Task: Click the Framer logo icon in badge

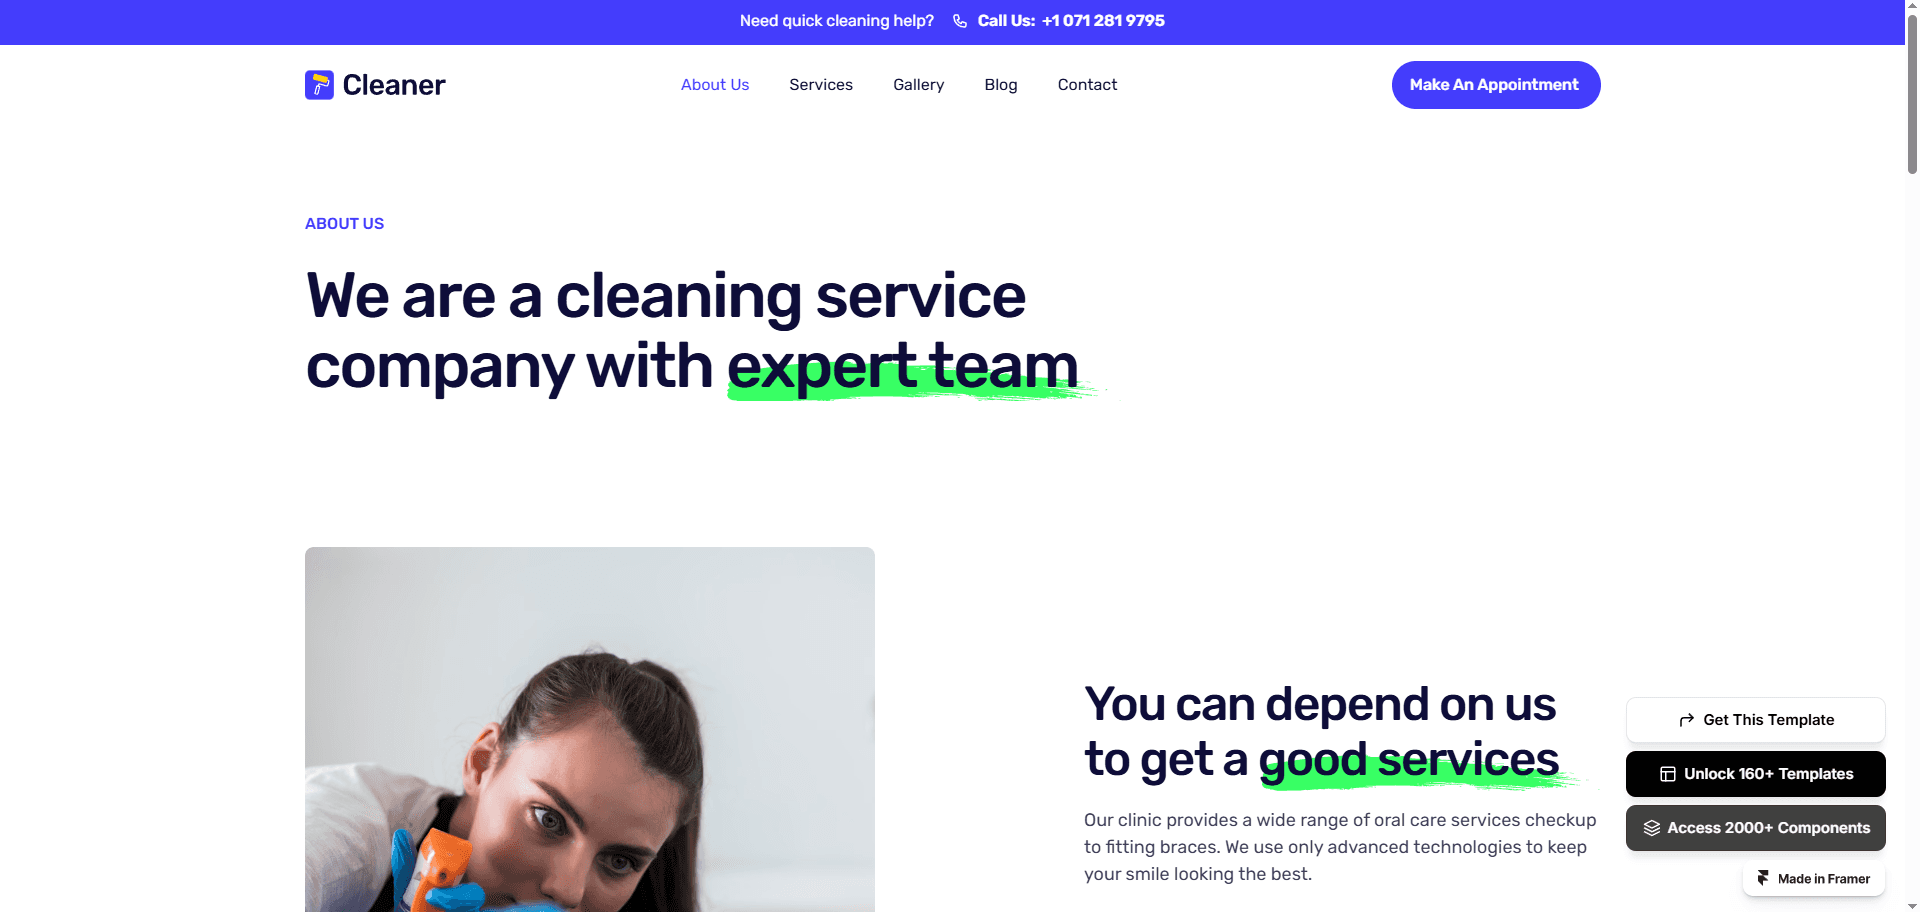Action: 1764,878
